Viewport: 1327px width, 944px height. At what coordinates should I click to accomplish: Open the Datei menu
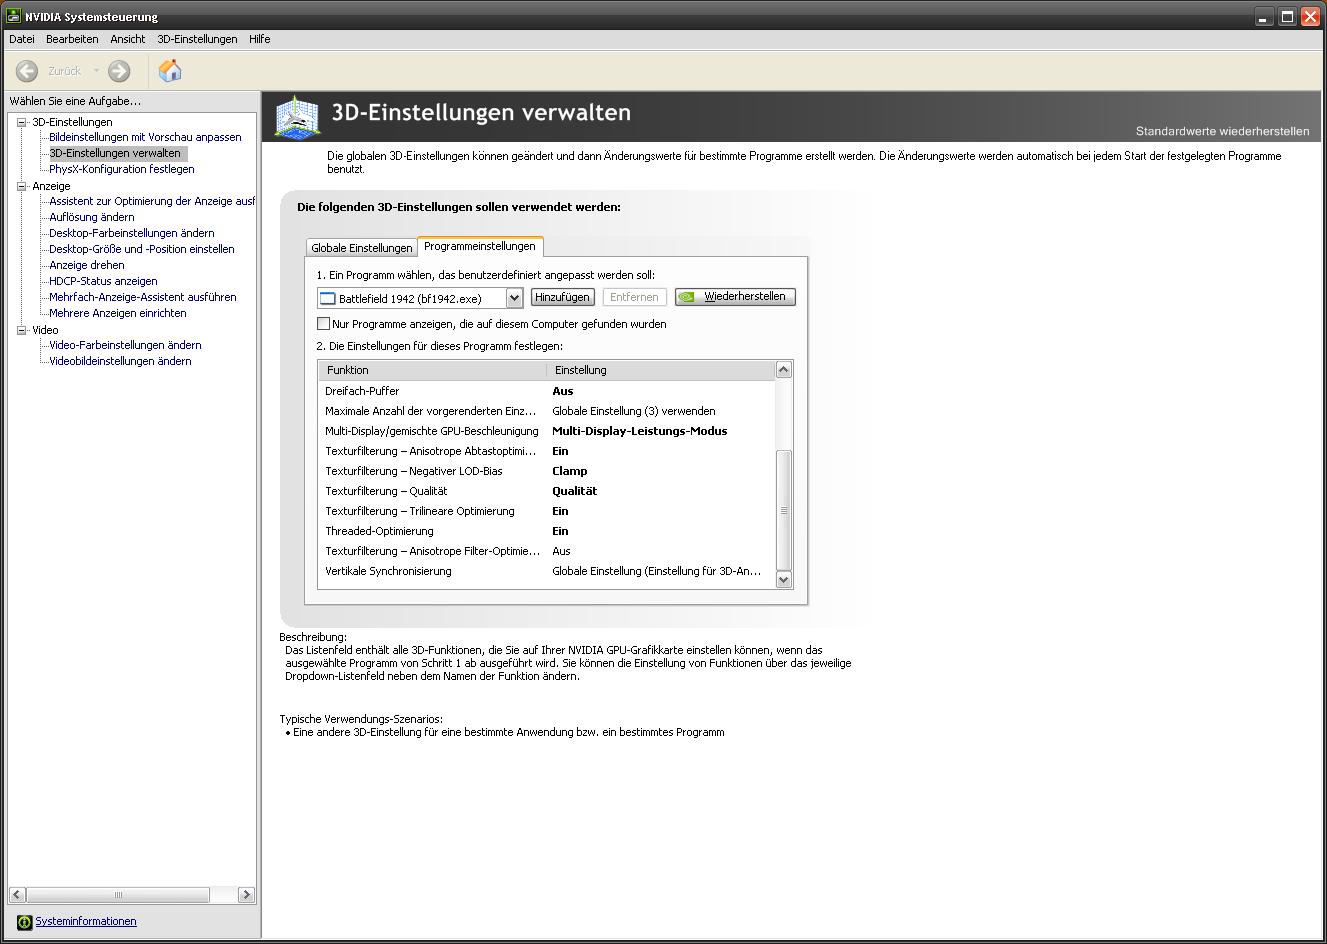point(22,39)
